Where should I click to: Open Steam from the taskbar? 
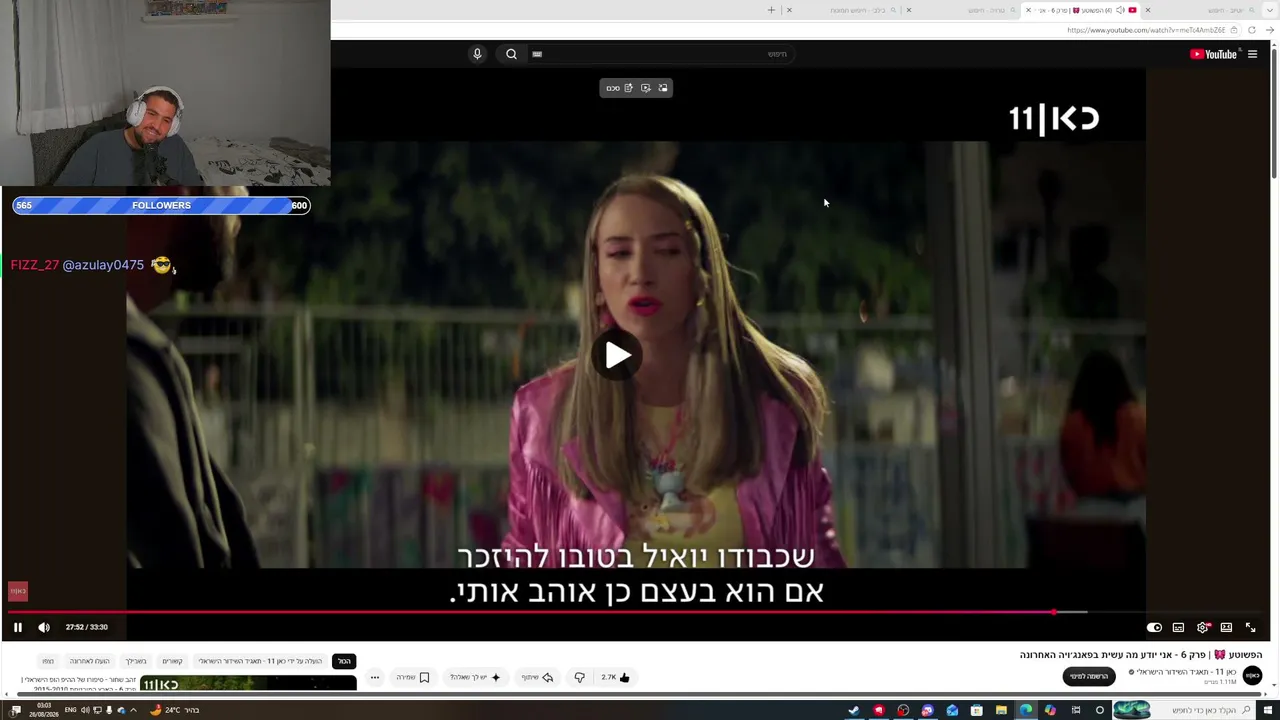[854, 711]
